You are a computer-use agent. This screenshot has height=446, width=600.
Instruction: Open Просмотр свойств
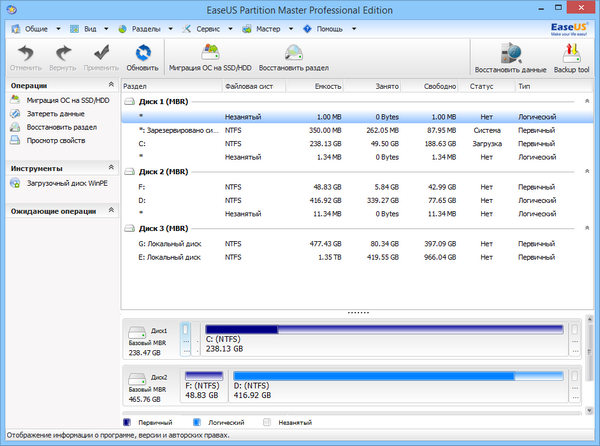(x=56, y=140)
